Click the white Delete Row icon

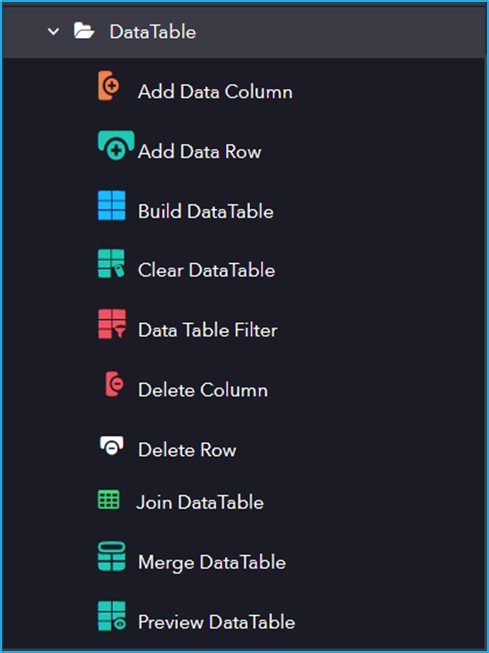pyautogui.click(x=112, y=446)
